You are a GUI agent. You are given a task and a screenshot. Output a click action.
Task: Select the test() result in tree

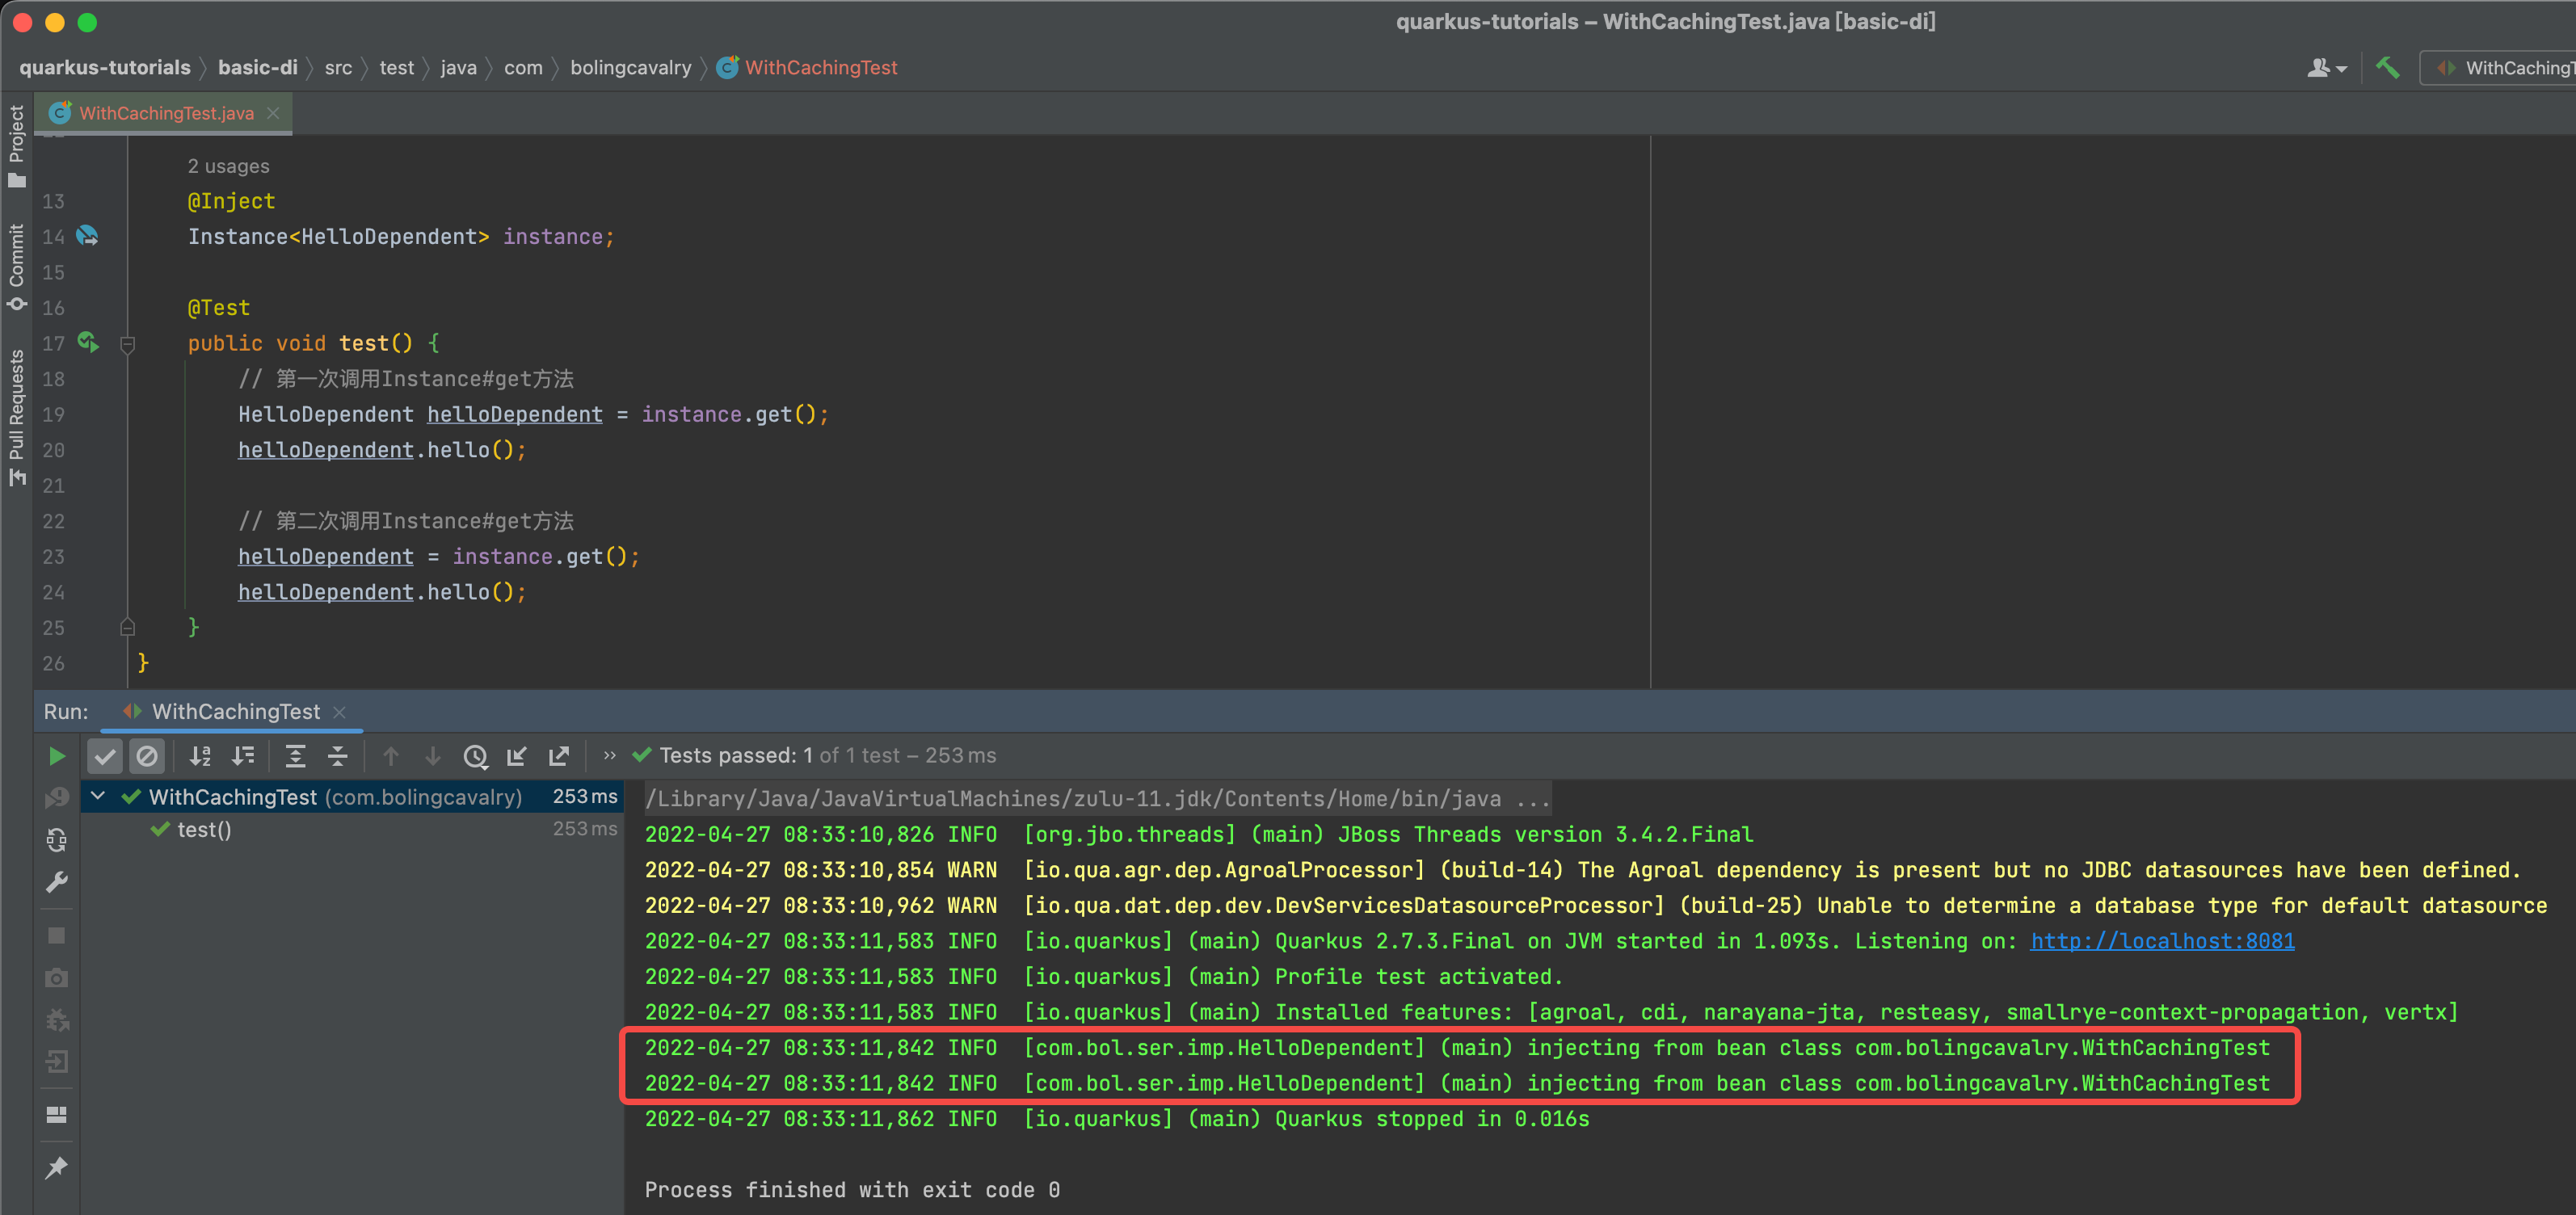[204, 830]
